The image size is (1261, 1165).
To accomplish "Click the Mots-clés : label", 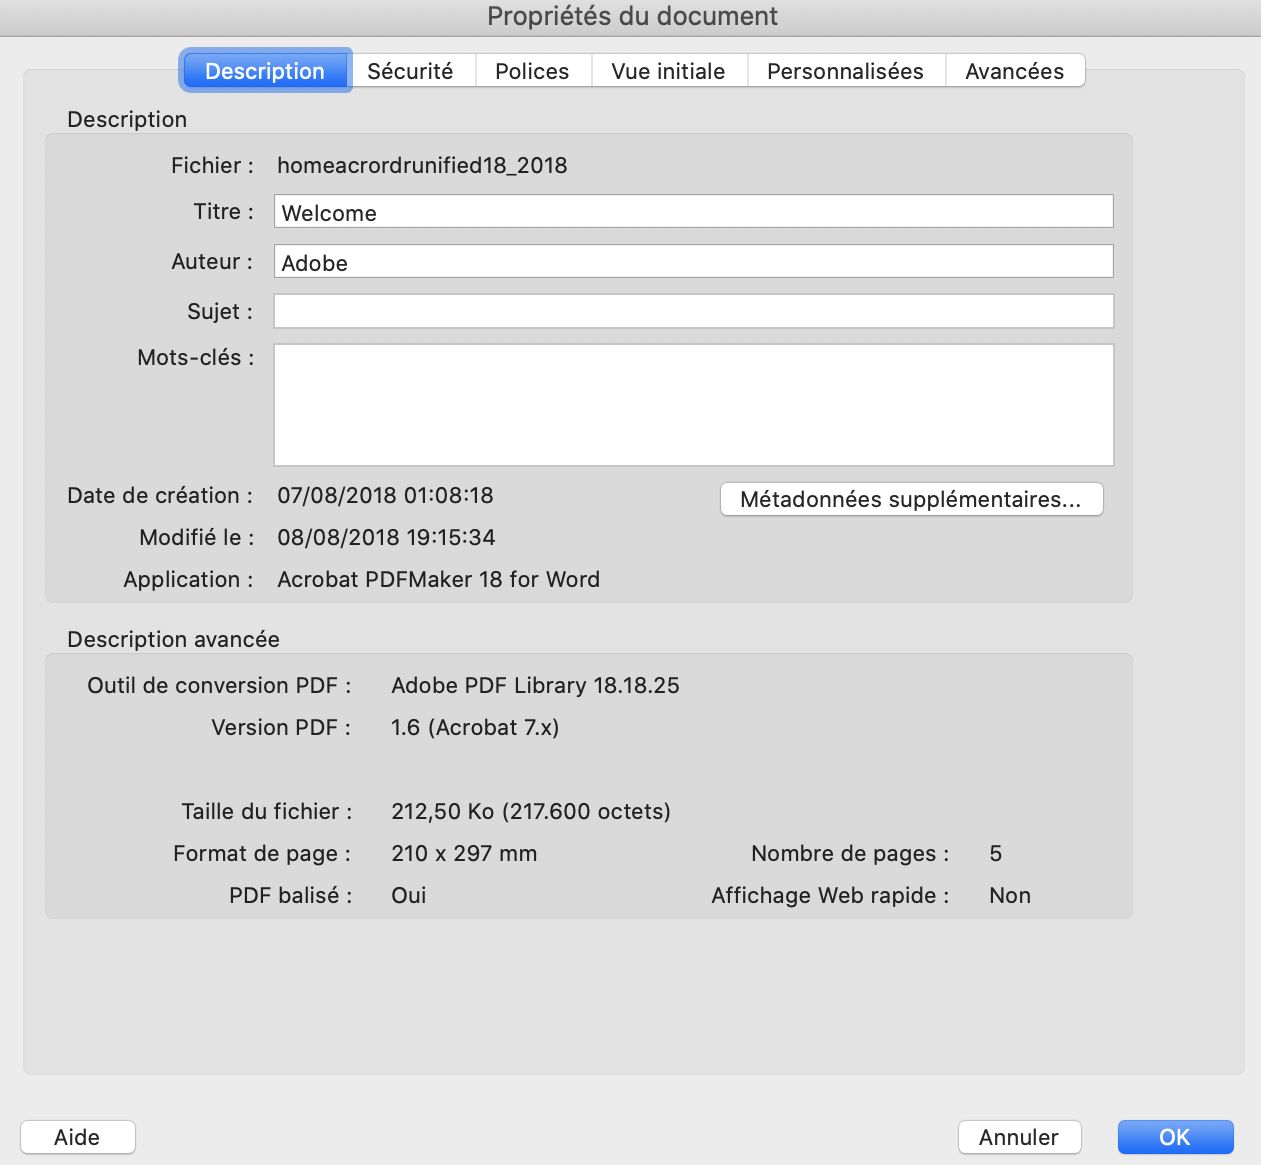I will (x=196, y=357).
